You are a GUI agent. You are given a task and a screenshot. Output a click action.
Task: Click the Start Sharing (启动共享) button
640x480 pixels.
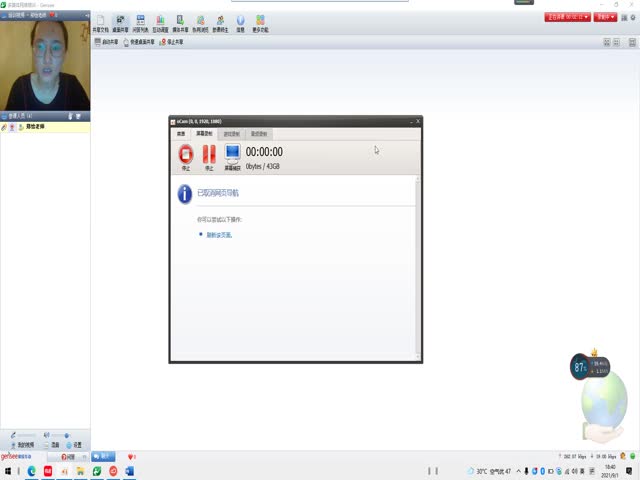click(106, 42)
